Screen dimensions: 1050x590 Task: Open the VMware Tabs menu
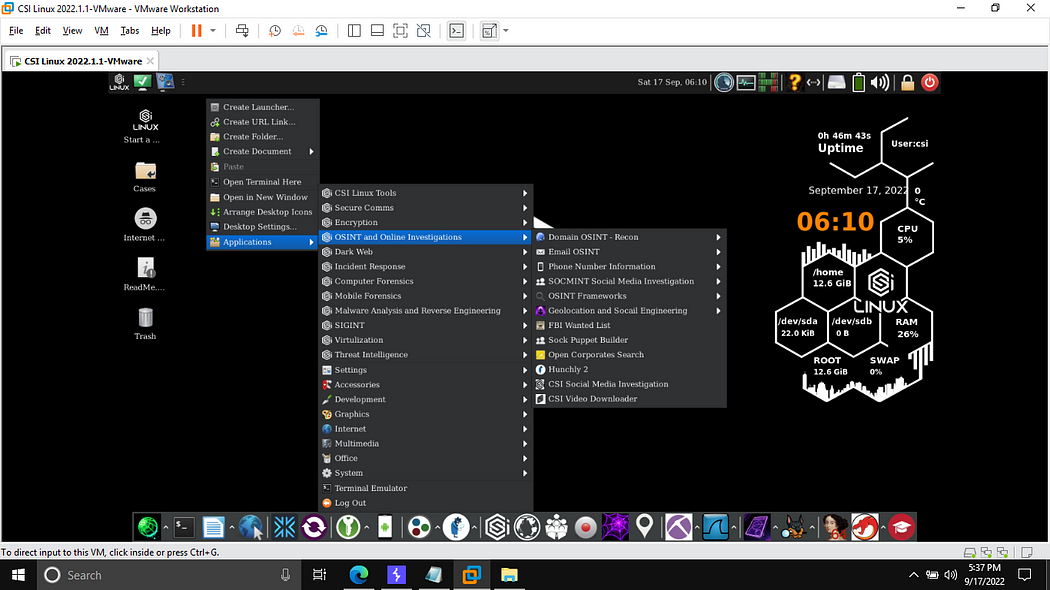pos(129,31)
